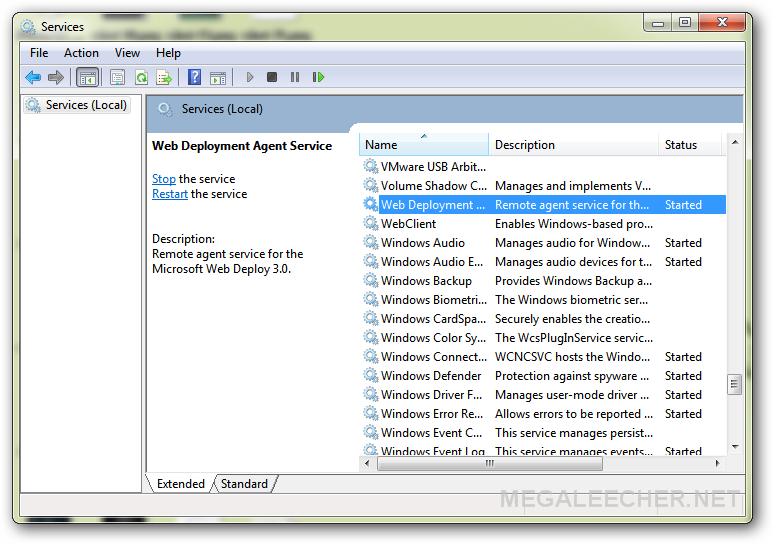Viewport: 773px width, 544px height.
Task: Open the Help menu
Action: pyautogui.click(x=168, y=53)
